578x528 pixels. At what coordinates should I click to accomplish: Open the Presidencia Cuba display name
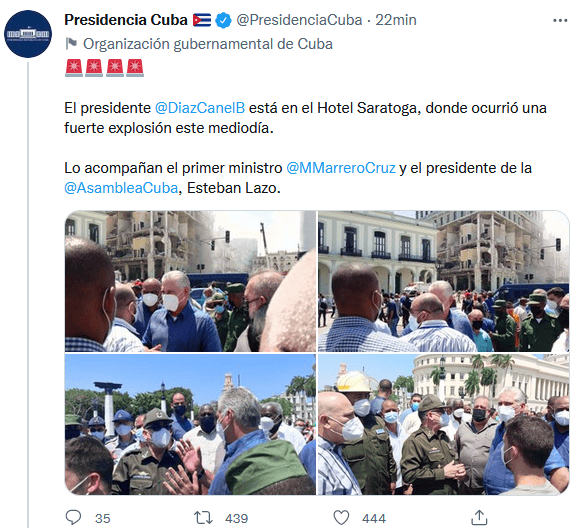coord(126,20)
